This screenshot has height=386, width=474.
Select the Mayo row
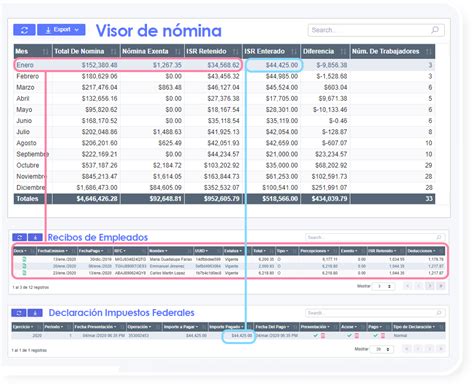(x=224, y=110)
